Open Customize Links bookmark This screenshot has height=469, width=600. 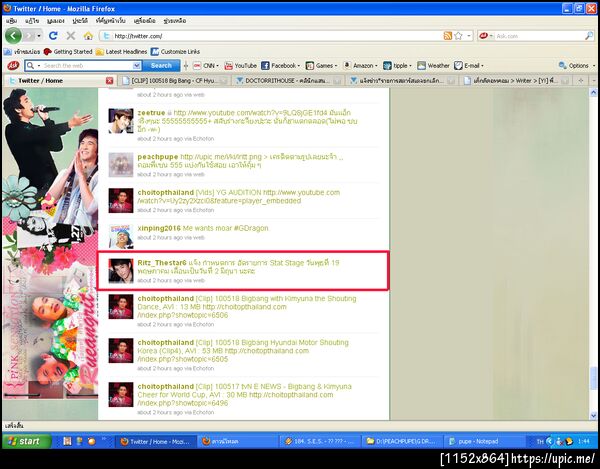(175, 51)
